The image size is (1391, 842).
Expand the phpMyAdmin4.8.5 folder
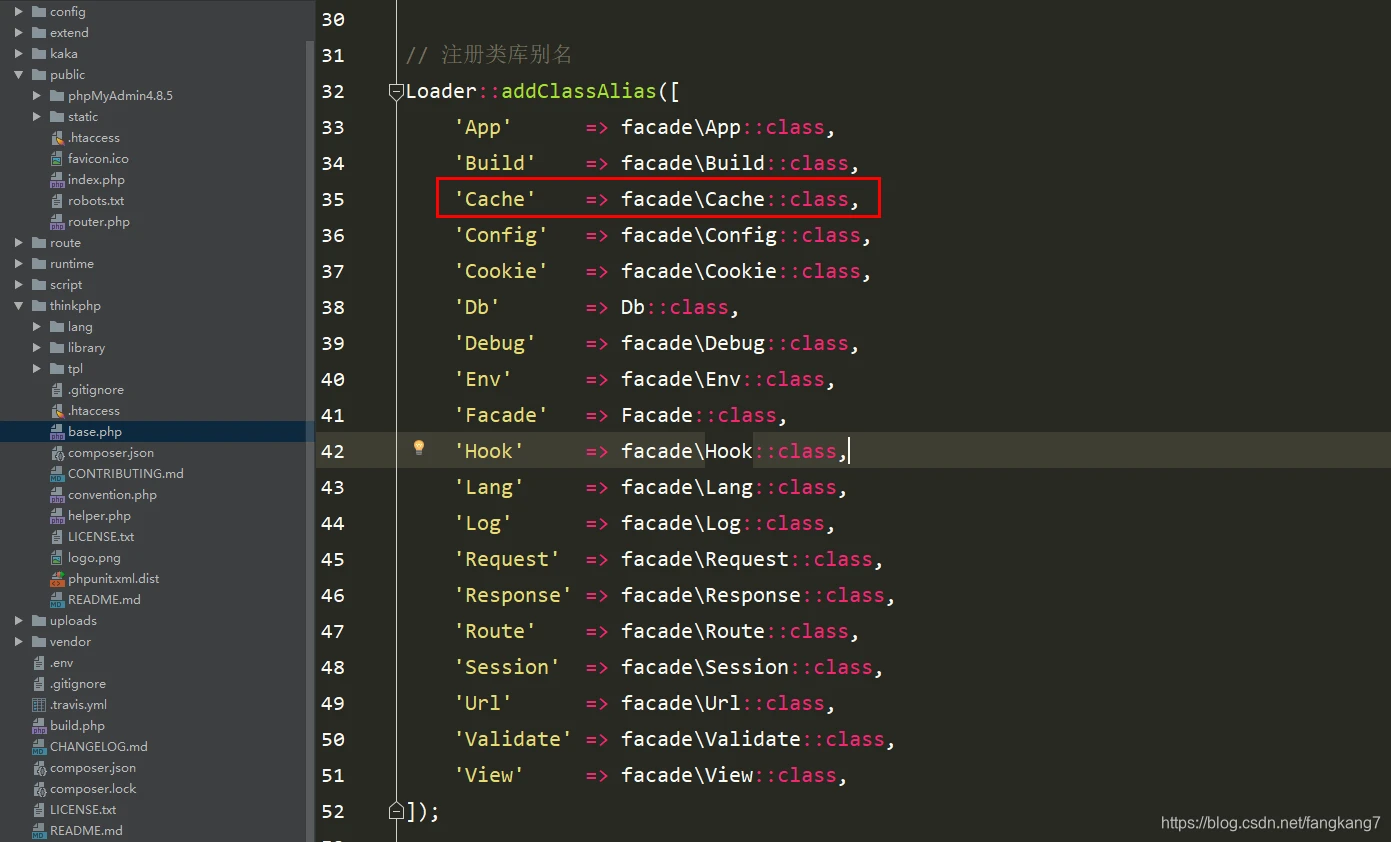37,96
